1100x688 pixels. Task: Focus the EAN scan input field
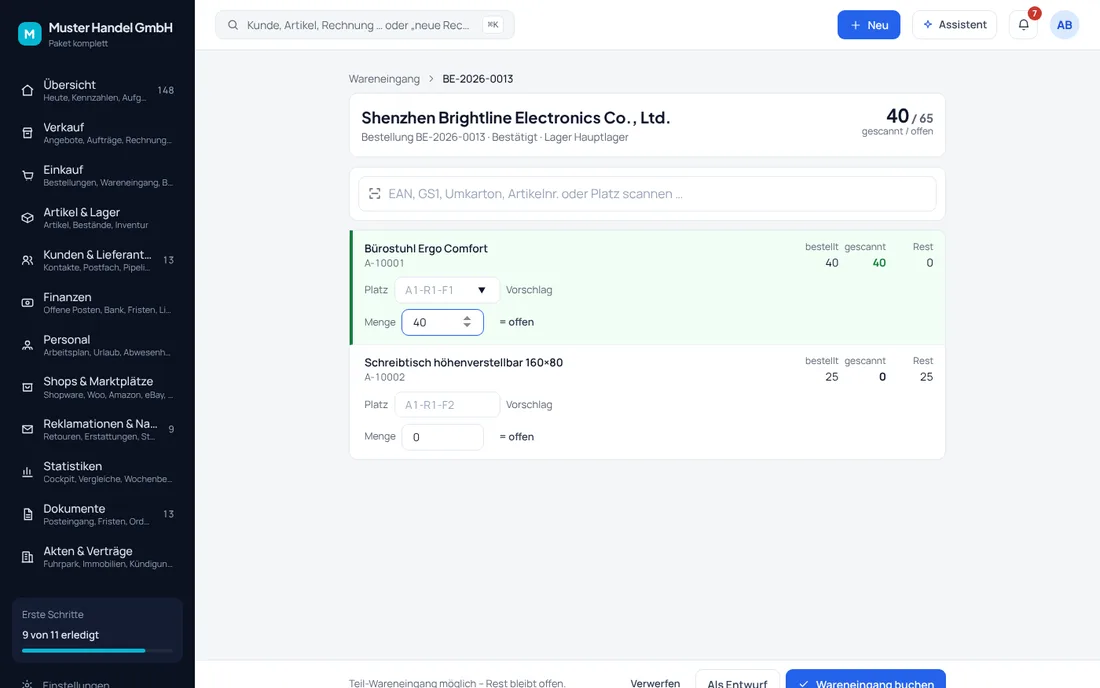click(x=647, y=194)
